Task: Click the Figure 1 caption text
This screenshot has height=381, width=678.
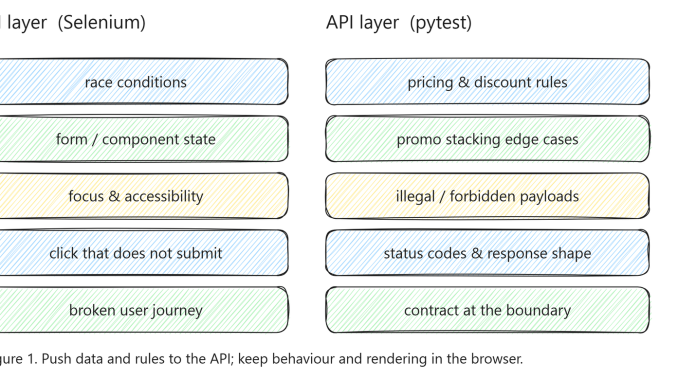Action: [x=261, y=359]
